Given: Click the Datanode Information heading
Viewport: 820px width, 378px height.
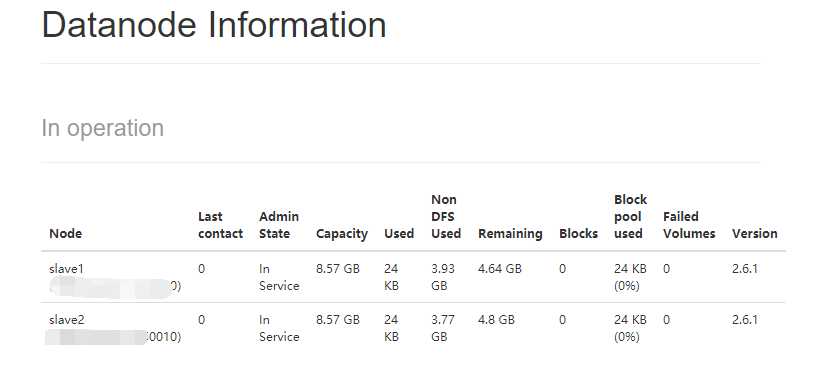Looking at the screenshot, I should click(x=214, y=25).
